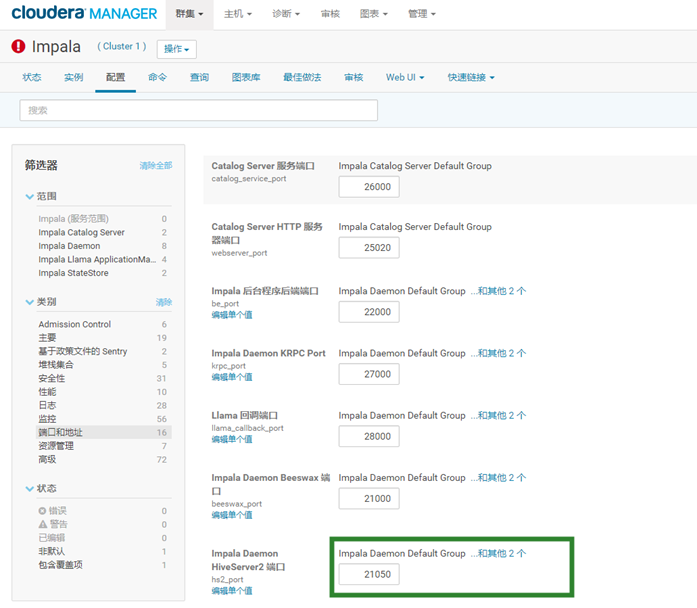Select the 安全性 category filter

[52, 379]
